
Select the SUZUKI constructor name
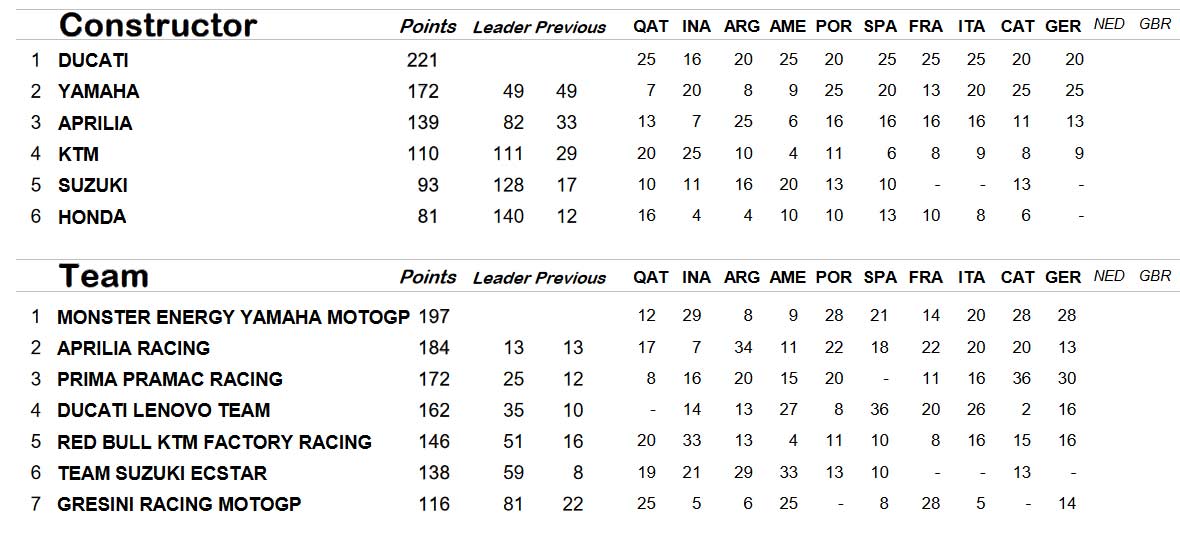coord(93,185)
